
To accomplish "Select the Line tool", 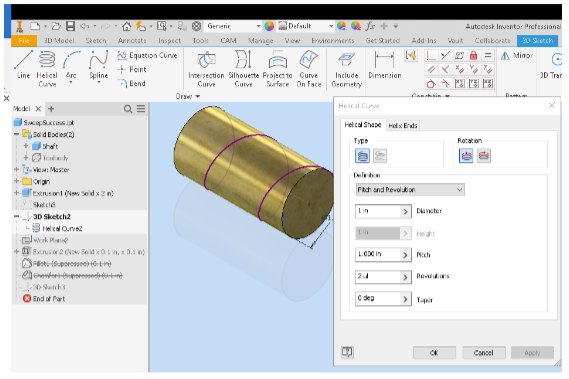I will [24, 65].
